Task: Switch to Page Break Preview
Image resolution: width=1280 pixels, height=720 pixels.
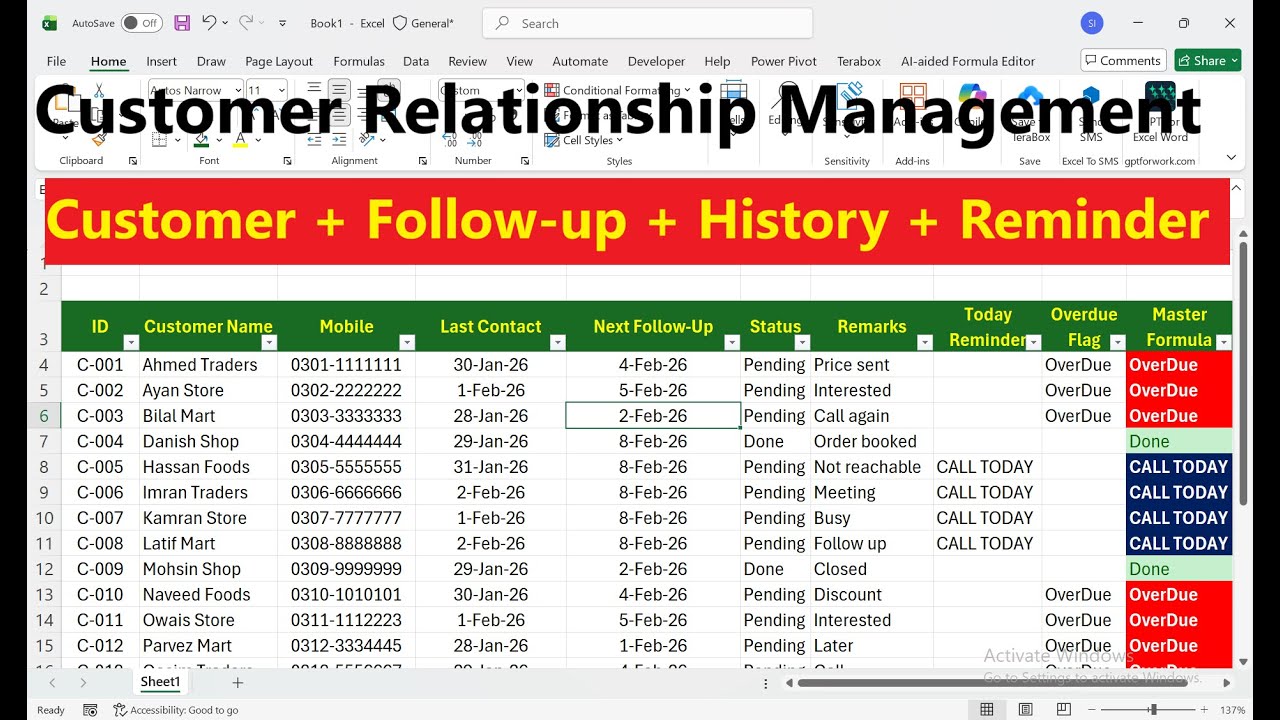Action: tap(1063, 710)
